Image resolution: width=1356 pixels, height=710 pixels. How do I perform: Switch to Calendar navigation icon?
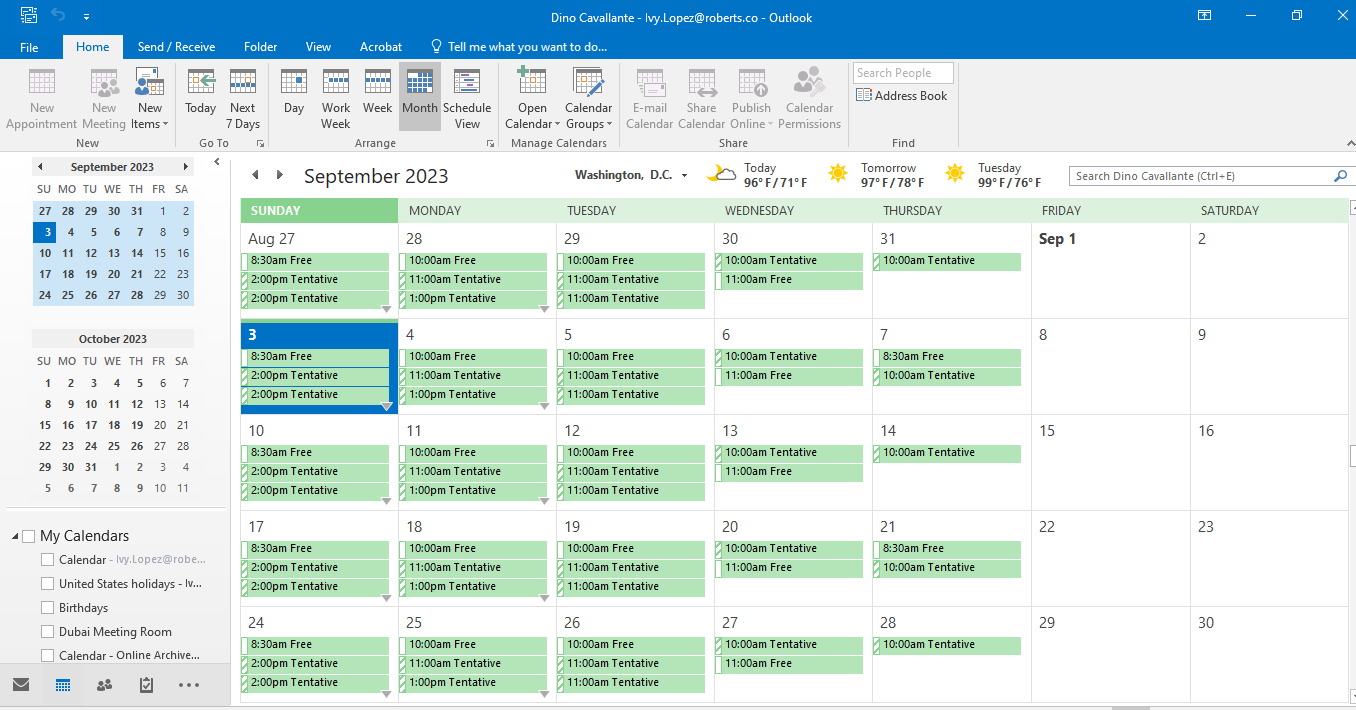[63, 685]
